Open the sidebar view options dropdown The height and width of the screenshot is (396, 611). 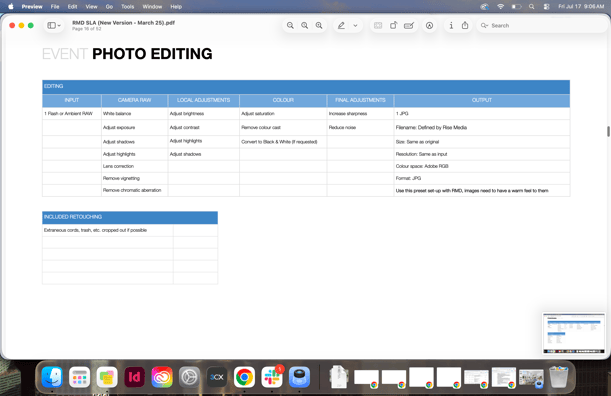coord(54,25)
